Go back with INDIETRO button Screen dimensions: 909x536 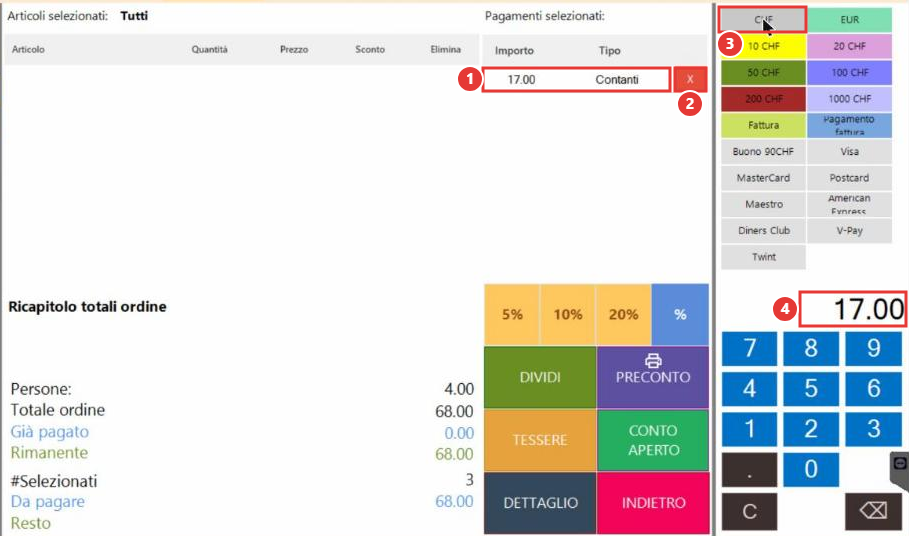coord(653,503)
